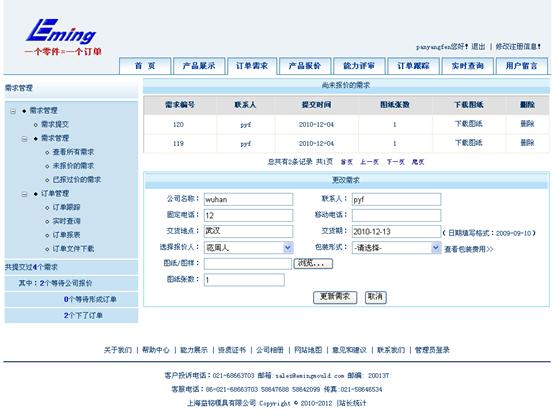Image resolution: width=553 pixels, height=417 pixels.
Task: Open the 实时查询 tab
Action: (x=468, y=66)
